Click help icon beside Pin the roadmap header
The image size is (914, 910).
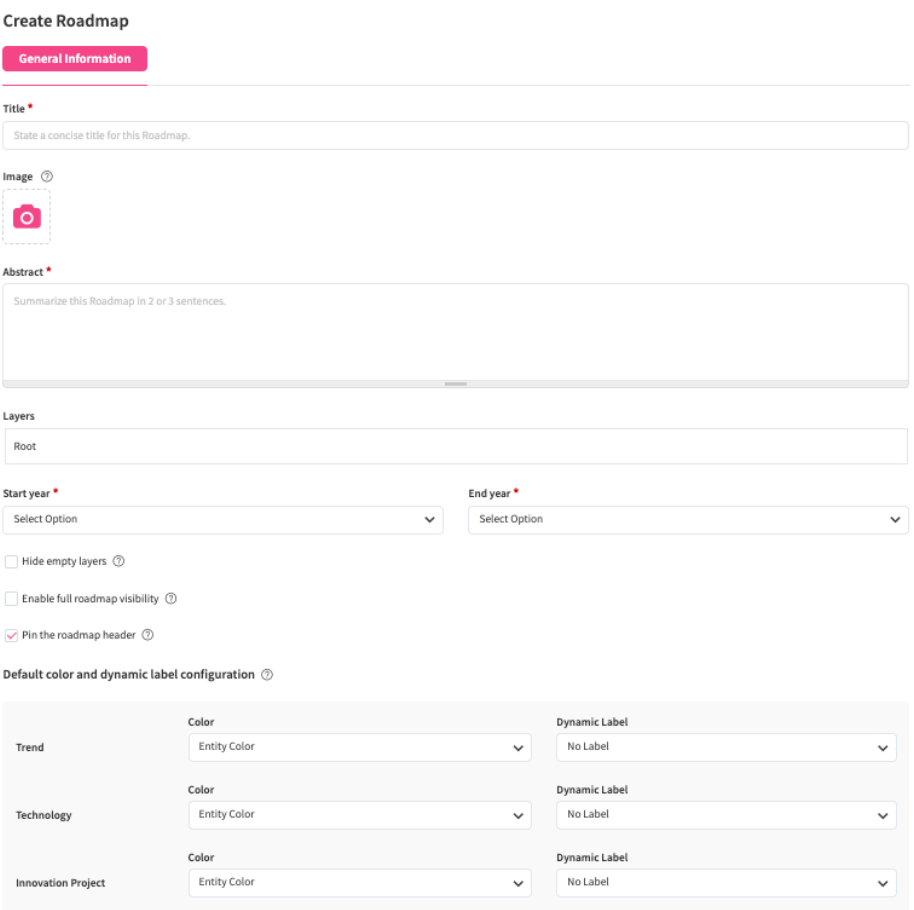tap(147, 635)
